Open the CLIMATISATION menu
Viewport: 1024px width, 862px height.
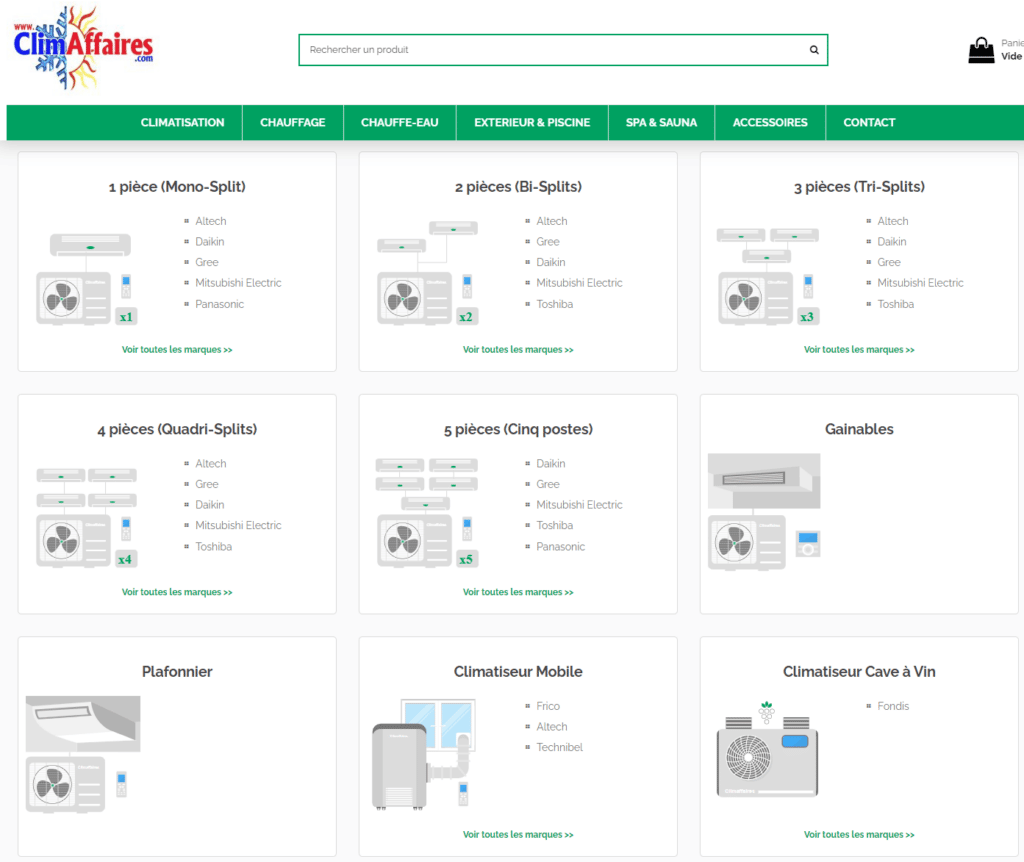click(182, 123)
